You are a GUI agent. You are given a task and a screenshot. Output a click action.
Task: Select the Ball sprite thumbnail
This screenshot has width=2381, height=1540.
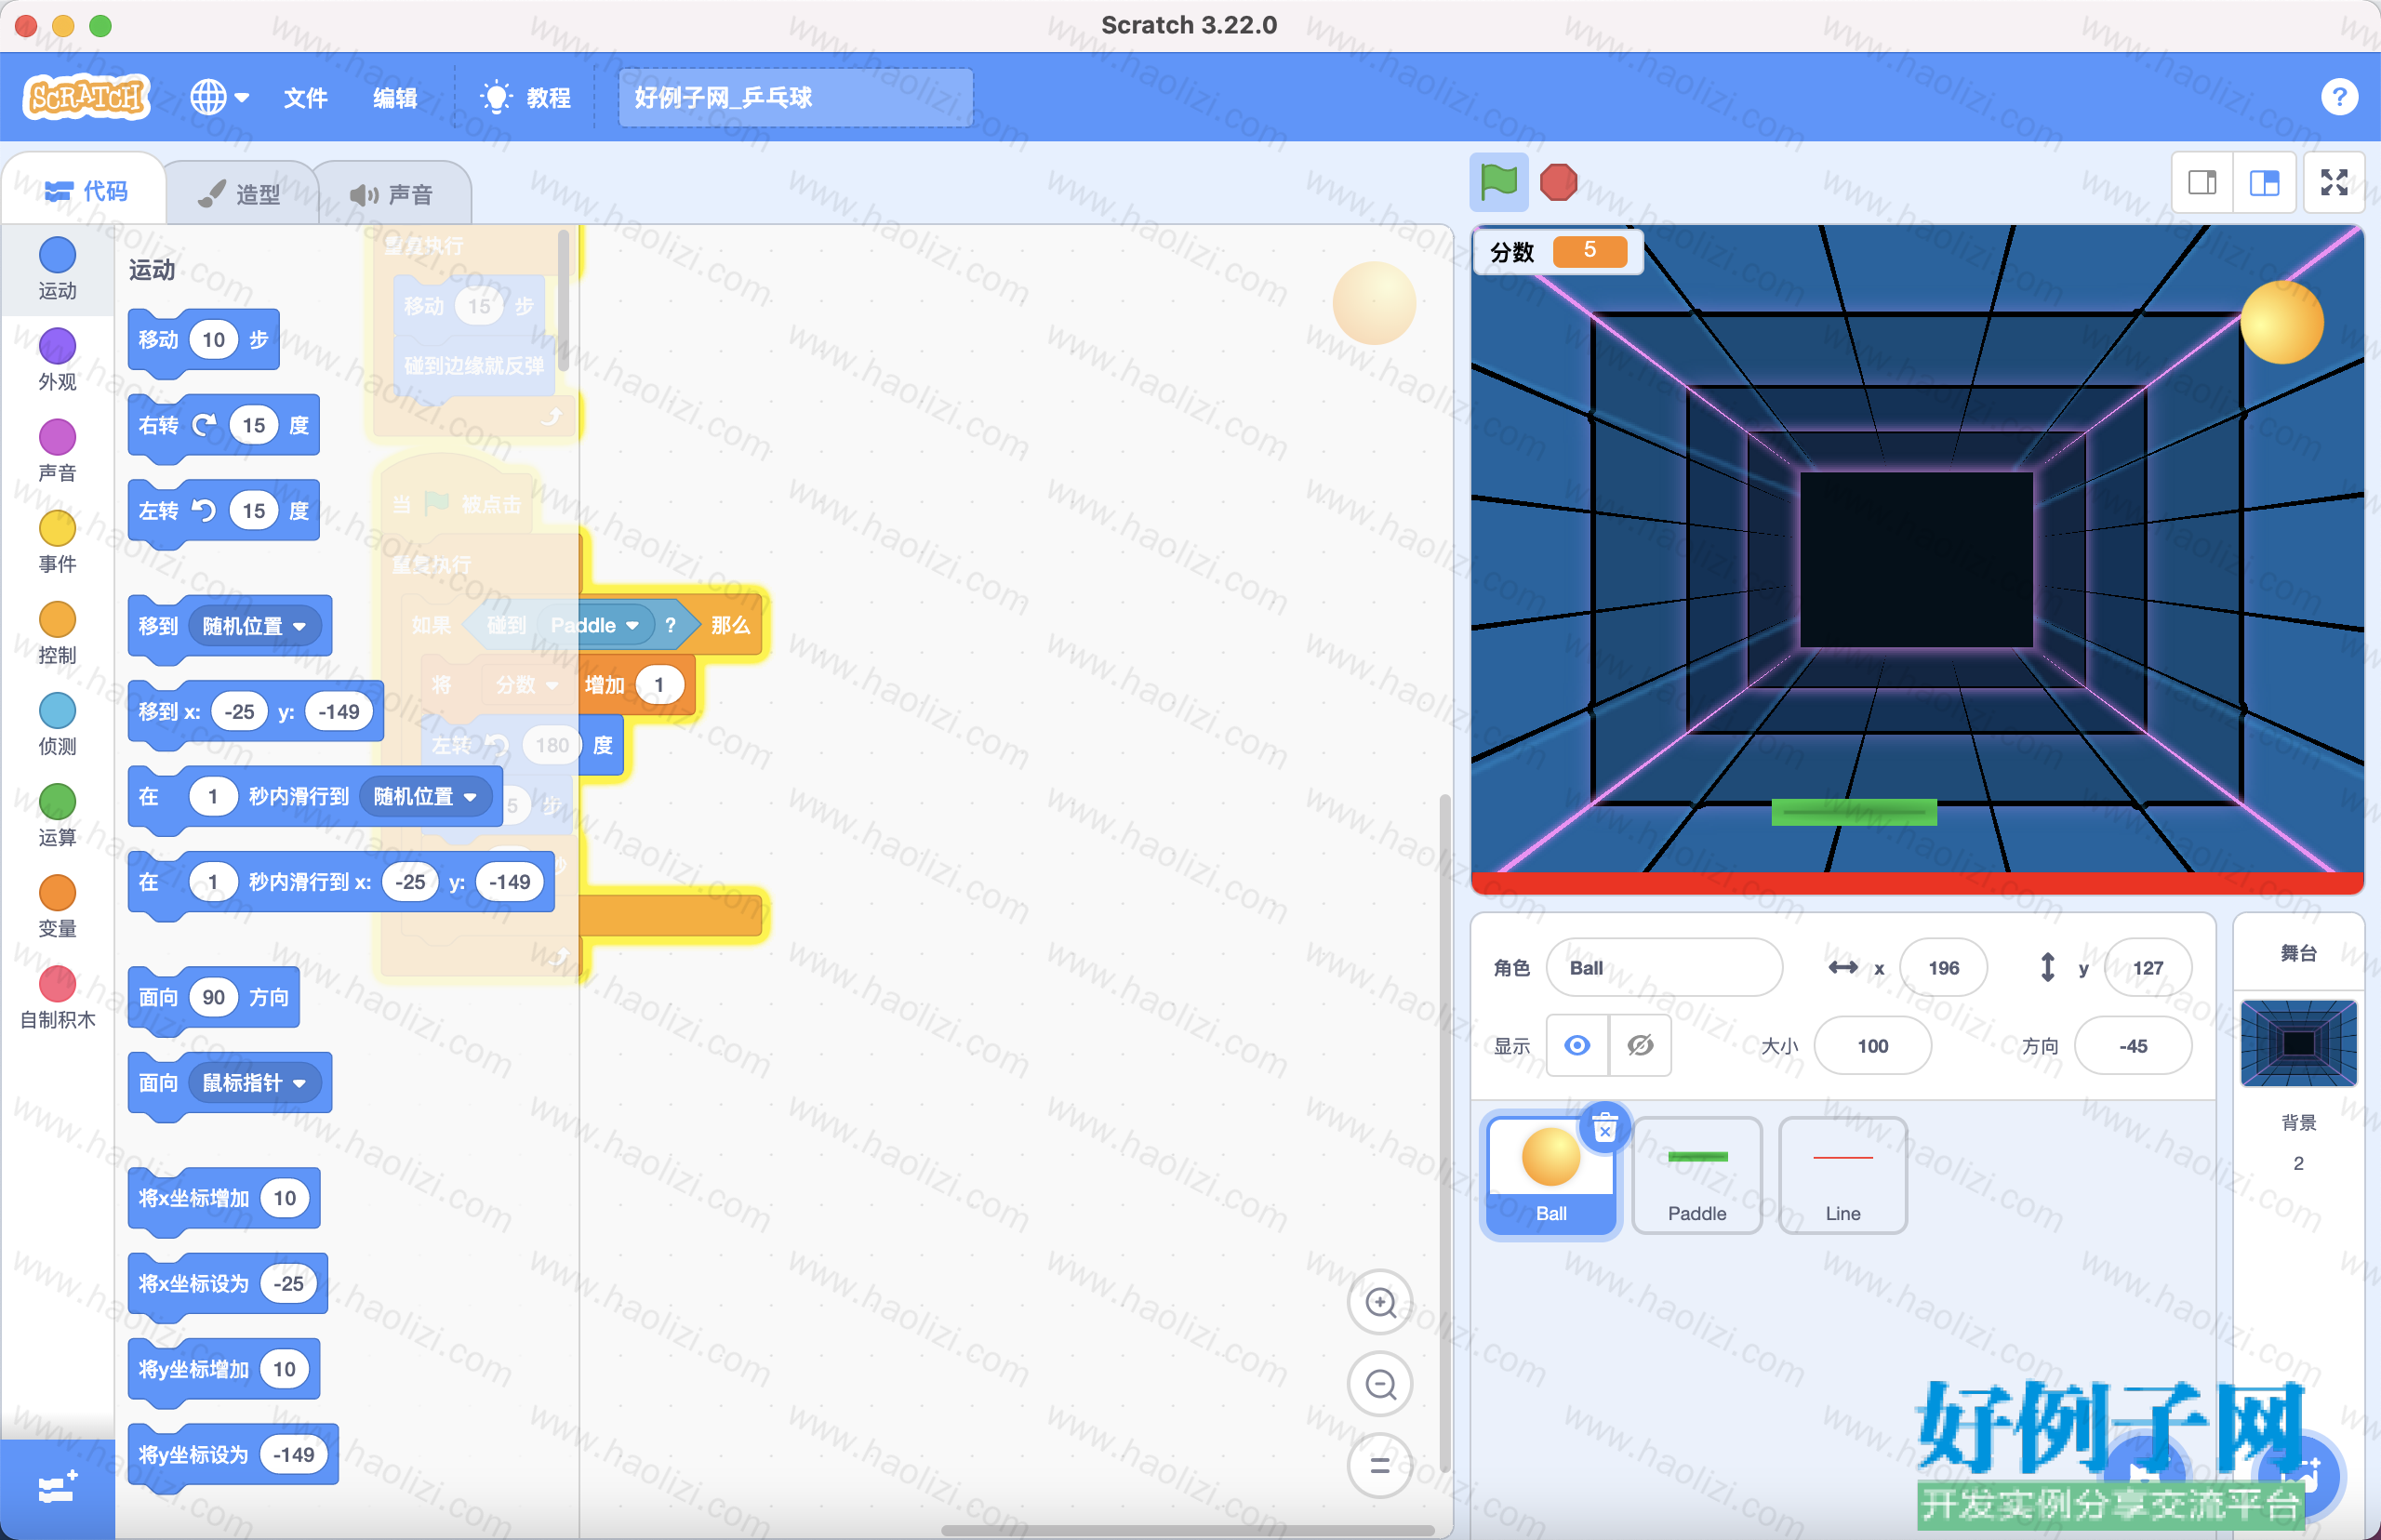(1550, 1176)
